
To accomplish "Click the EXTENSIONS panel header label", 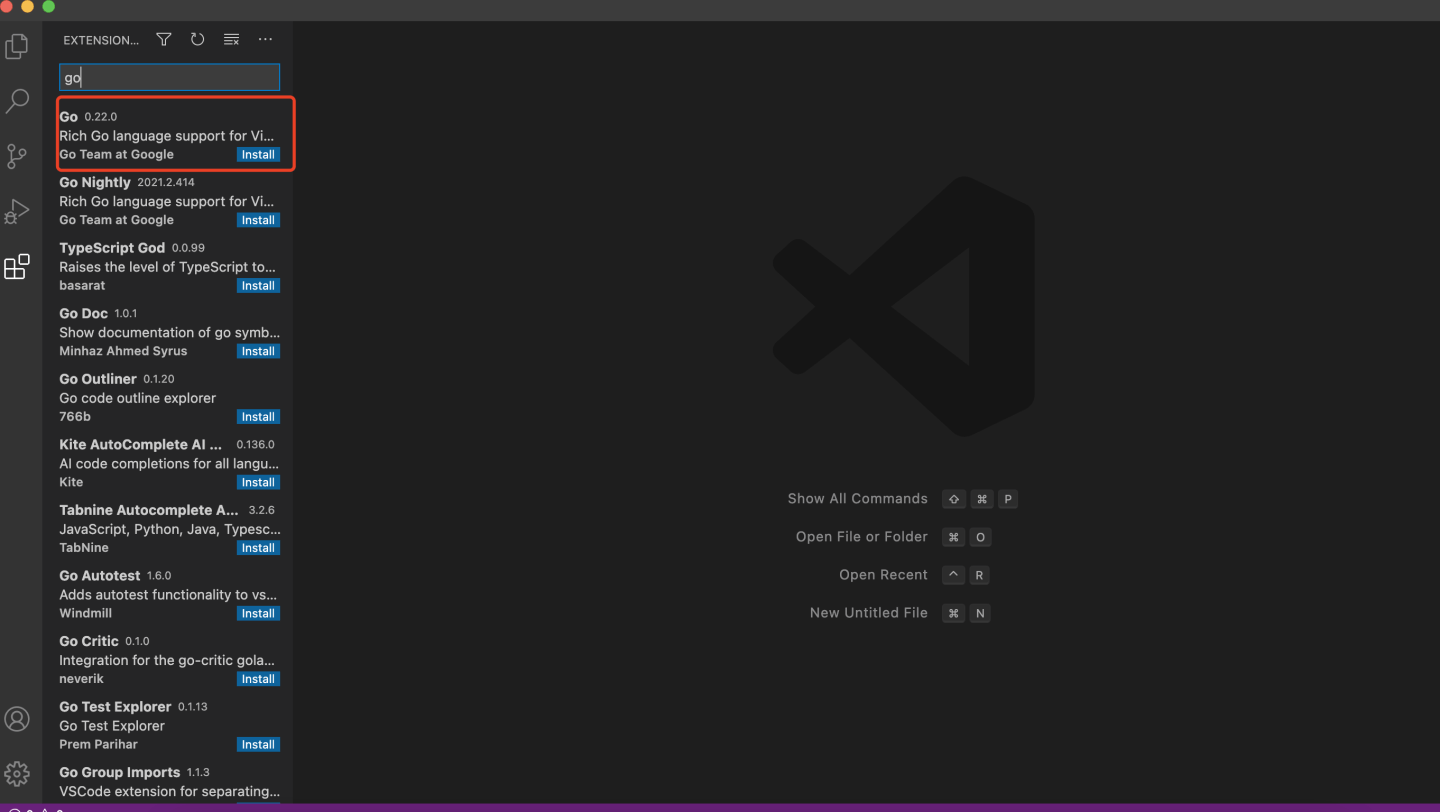I will pyautogui.click(x=101, y=40).
